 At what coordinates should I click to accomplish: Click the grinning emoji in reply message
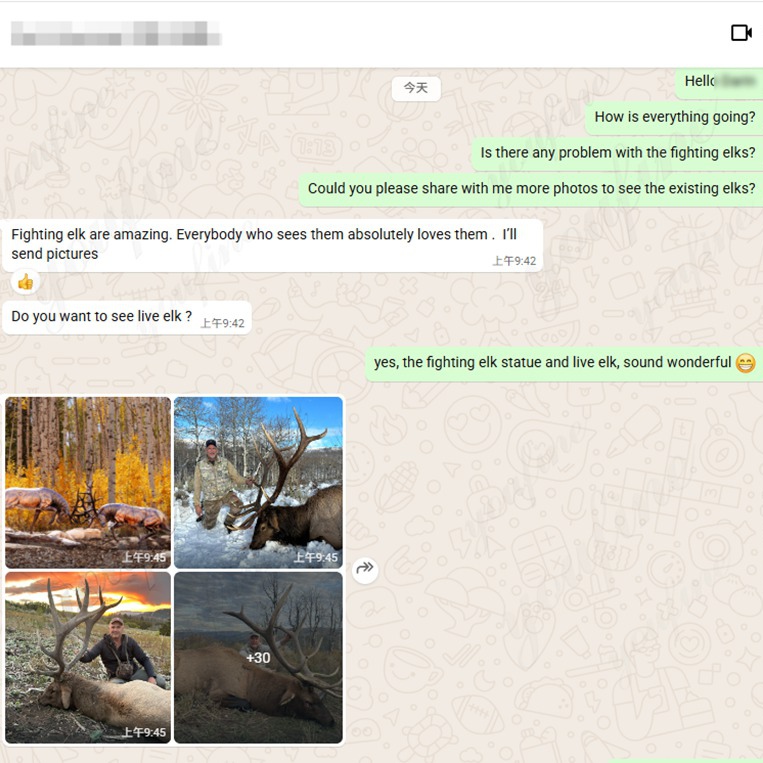[x=745, y=363]
